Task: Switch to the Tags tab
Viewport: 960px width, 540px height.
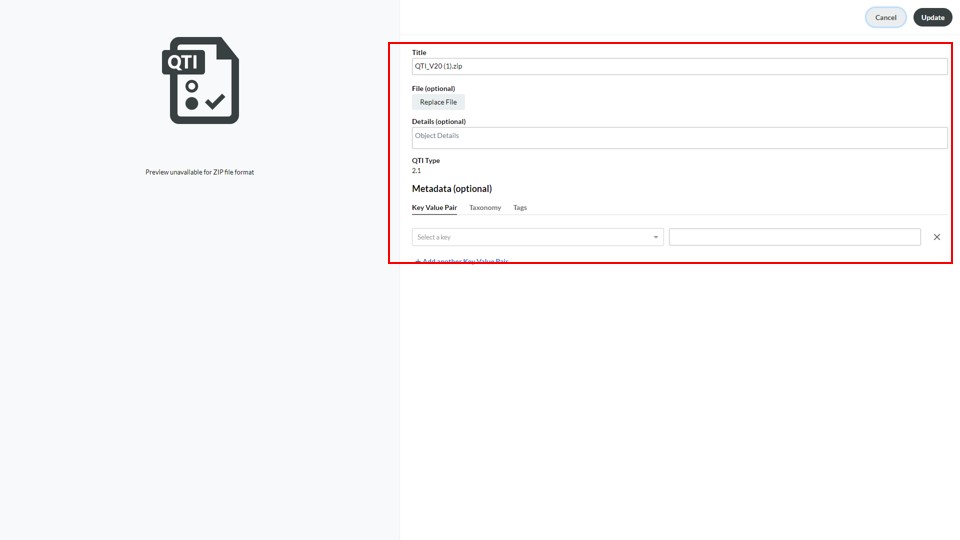Action: click(520, 208)
